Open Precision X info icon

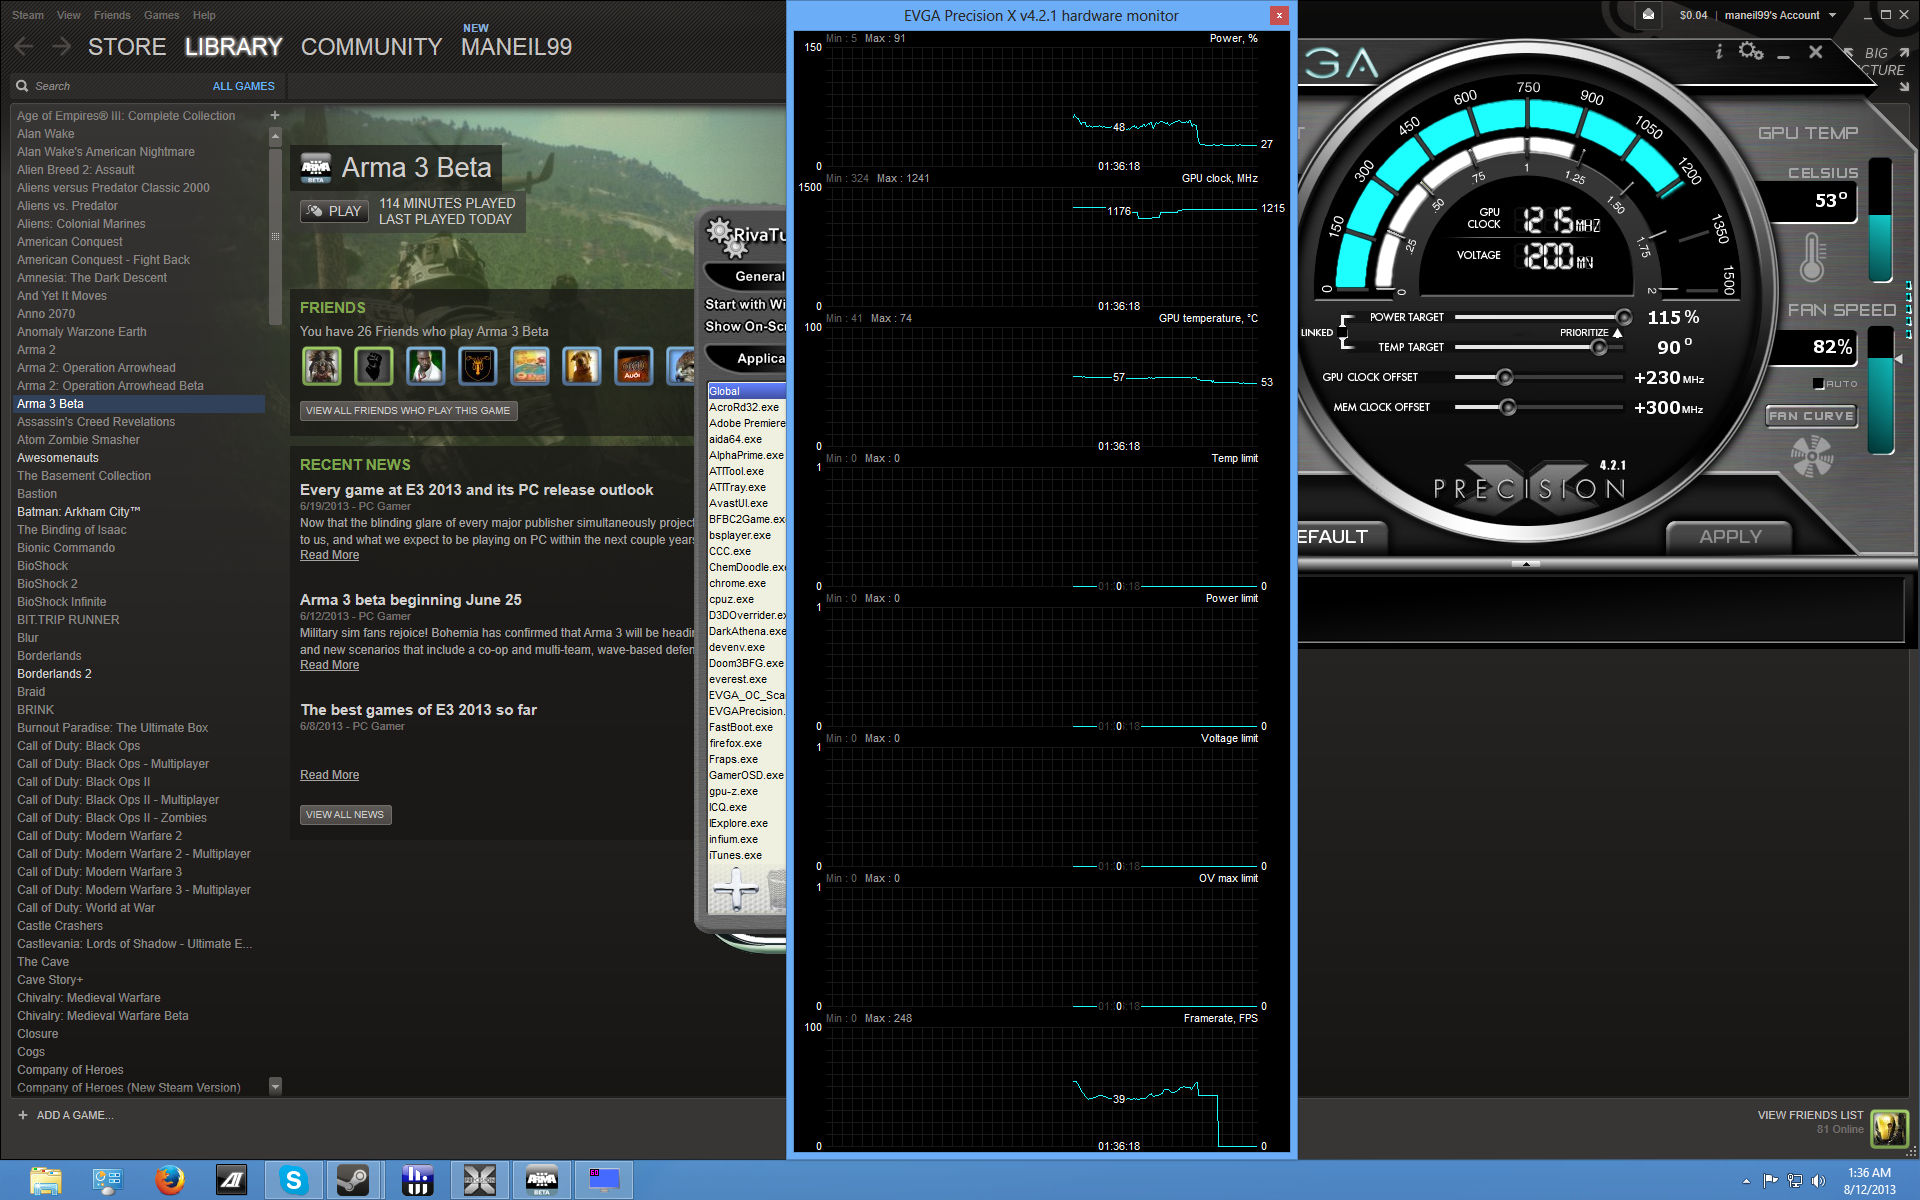pos(1719,51)
